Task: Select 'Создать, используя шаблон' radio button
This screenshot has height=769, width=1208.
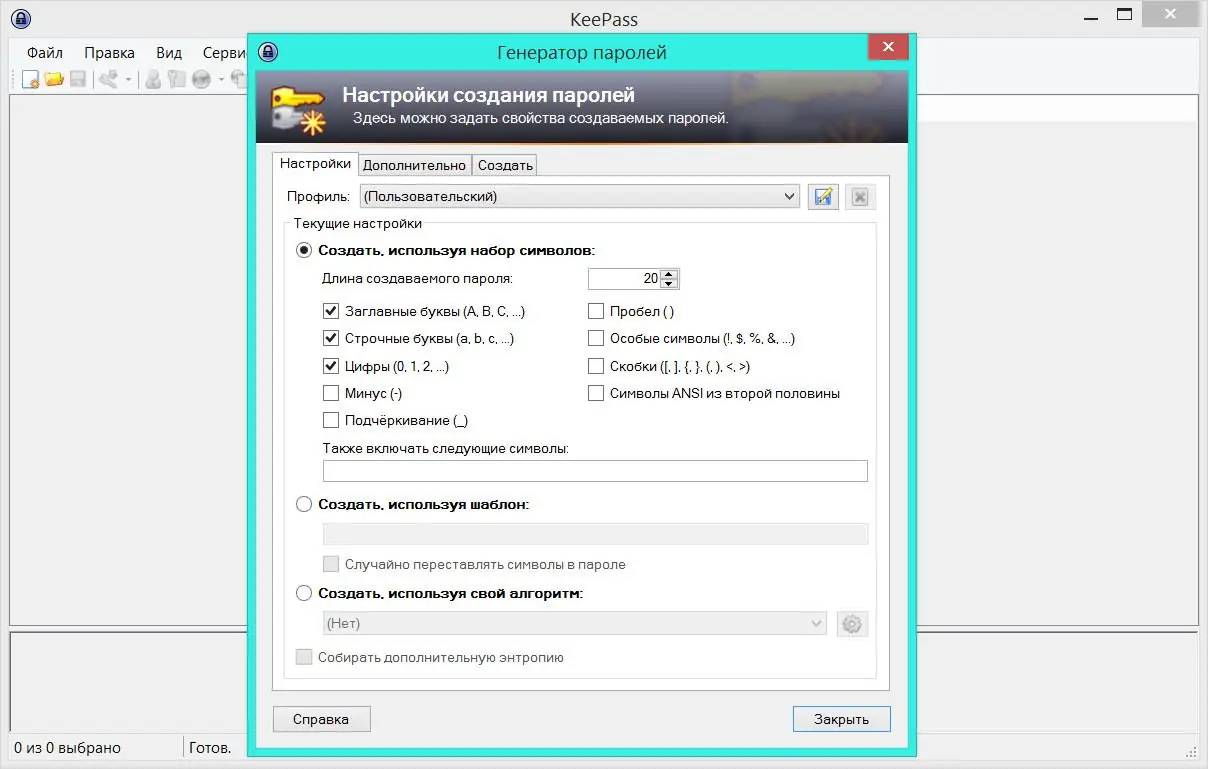Action: tap(304, 505)
